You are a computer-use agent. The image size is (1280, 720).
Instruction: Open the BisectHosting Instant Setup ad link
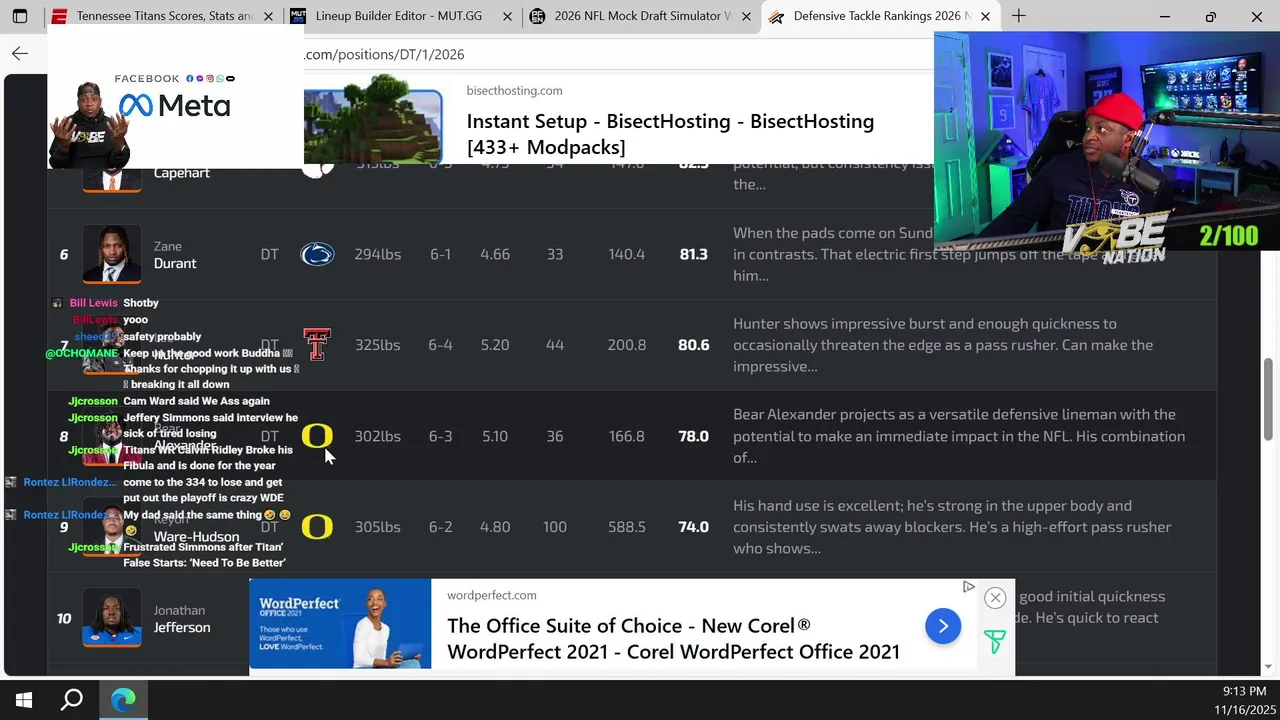670,134
